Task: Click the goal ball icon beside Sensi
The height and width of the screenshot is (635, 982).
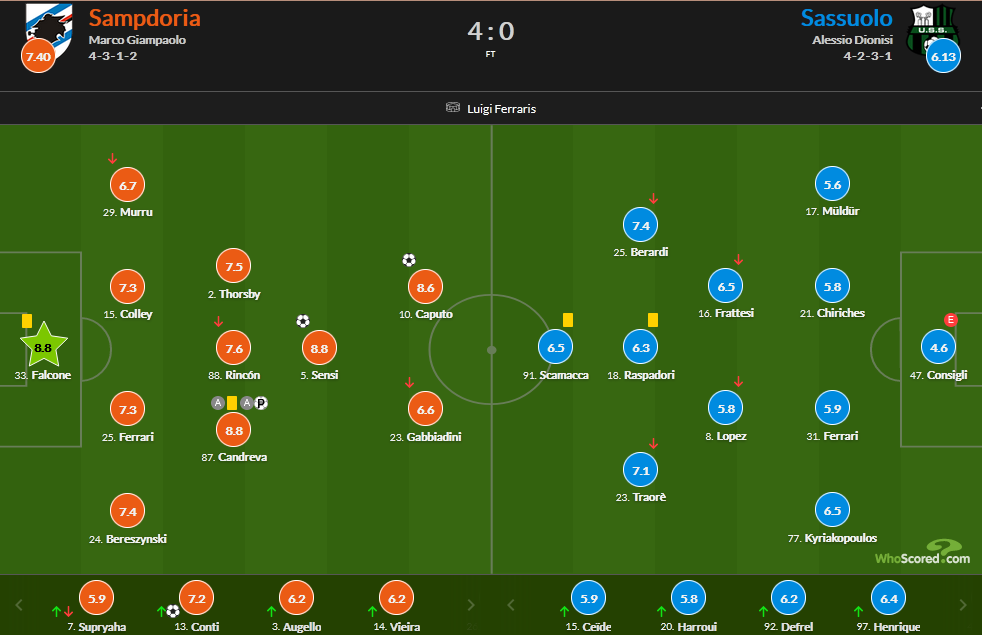Action: coord(303,321)
